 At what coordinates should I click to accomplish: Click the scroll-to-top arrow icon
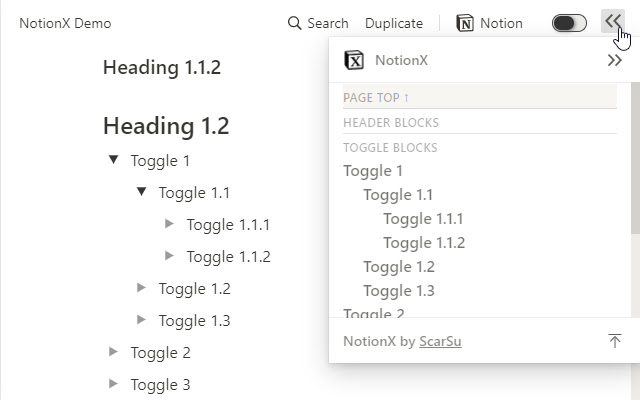[x=615, y=341]
